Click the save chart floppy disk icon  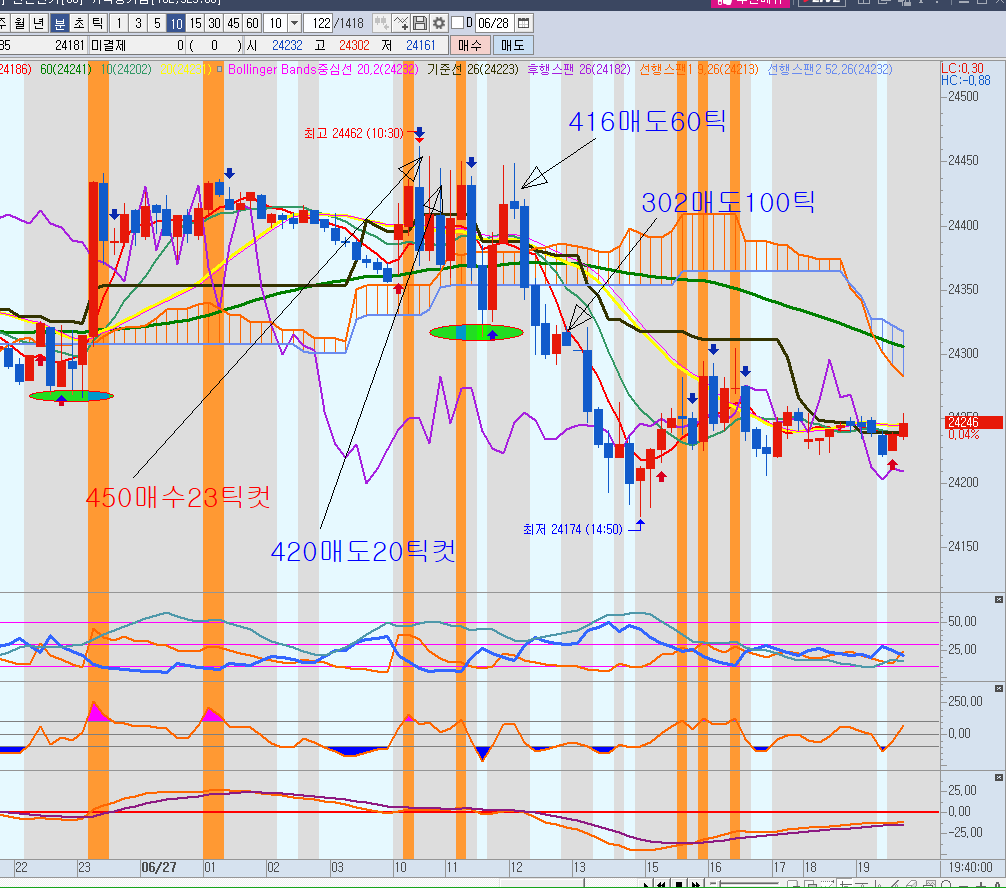tap(420, 23)
